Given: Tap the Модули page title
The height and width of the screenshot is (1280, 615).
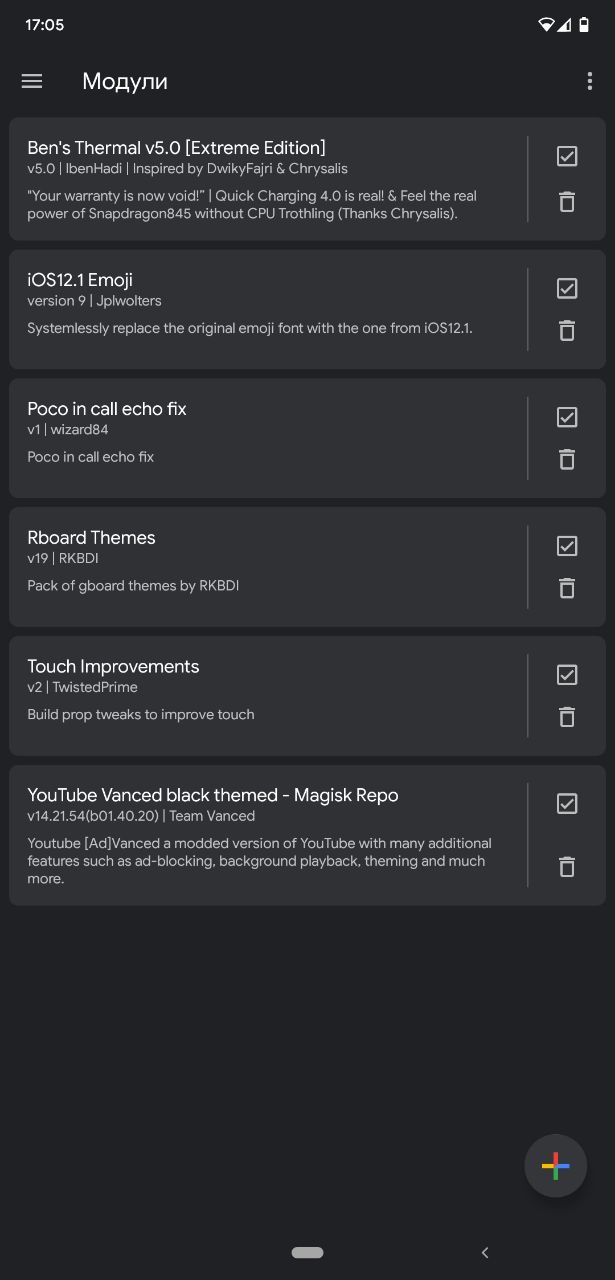Looking at the screenshot, I should [125, 82].
